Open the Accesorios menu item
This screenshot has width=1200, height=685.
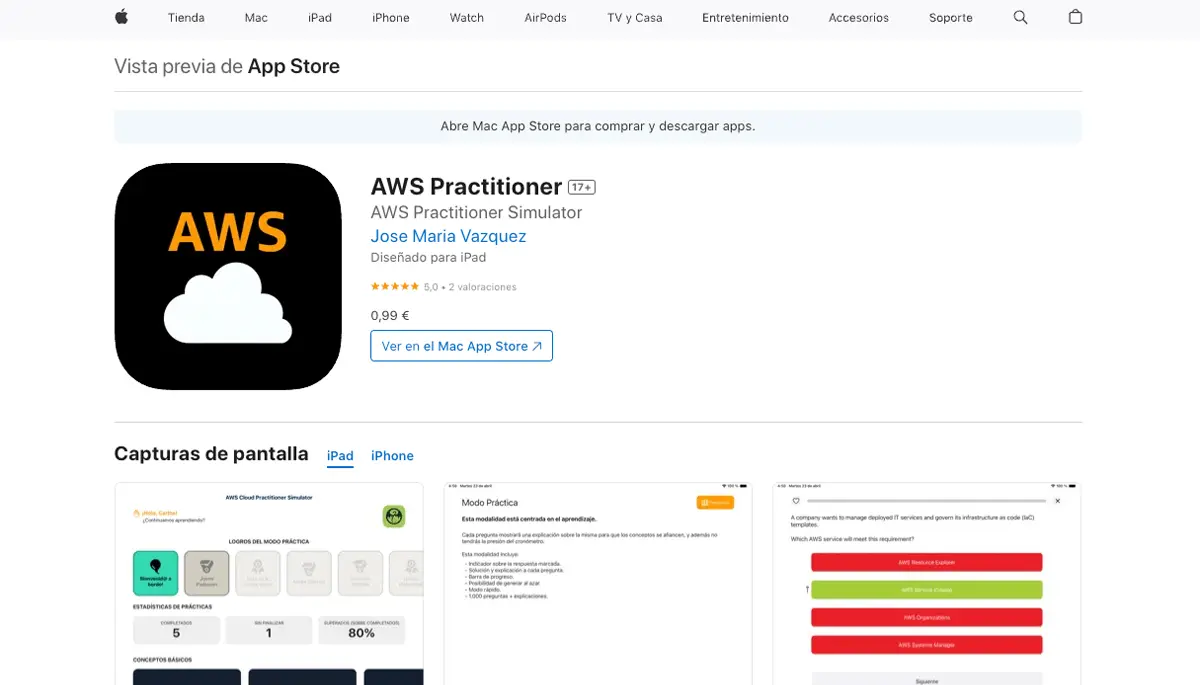[859, 18]
